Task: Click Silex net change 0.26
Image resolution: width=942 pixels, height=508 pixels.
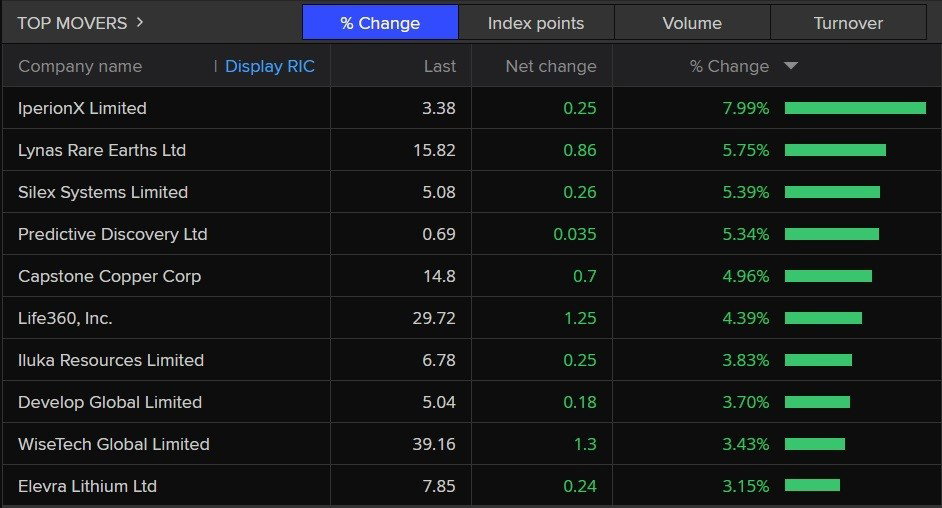Action: click(580, 192)
